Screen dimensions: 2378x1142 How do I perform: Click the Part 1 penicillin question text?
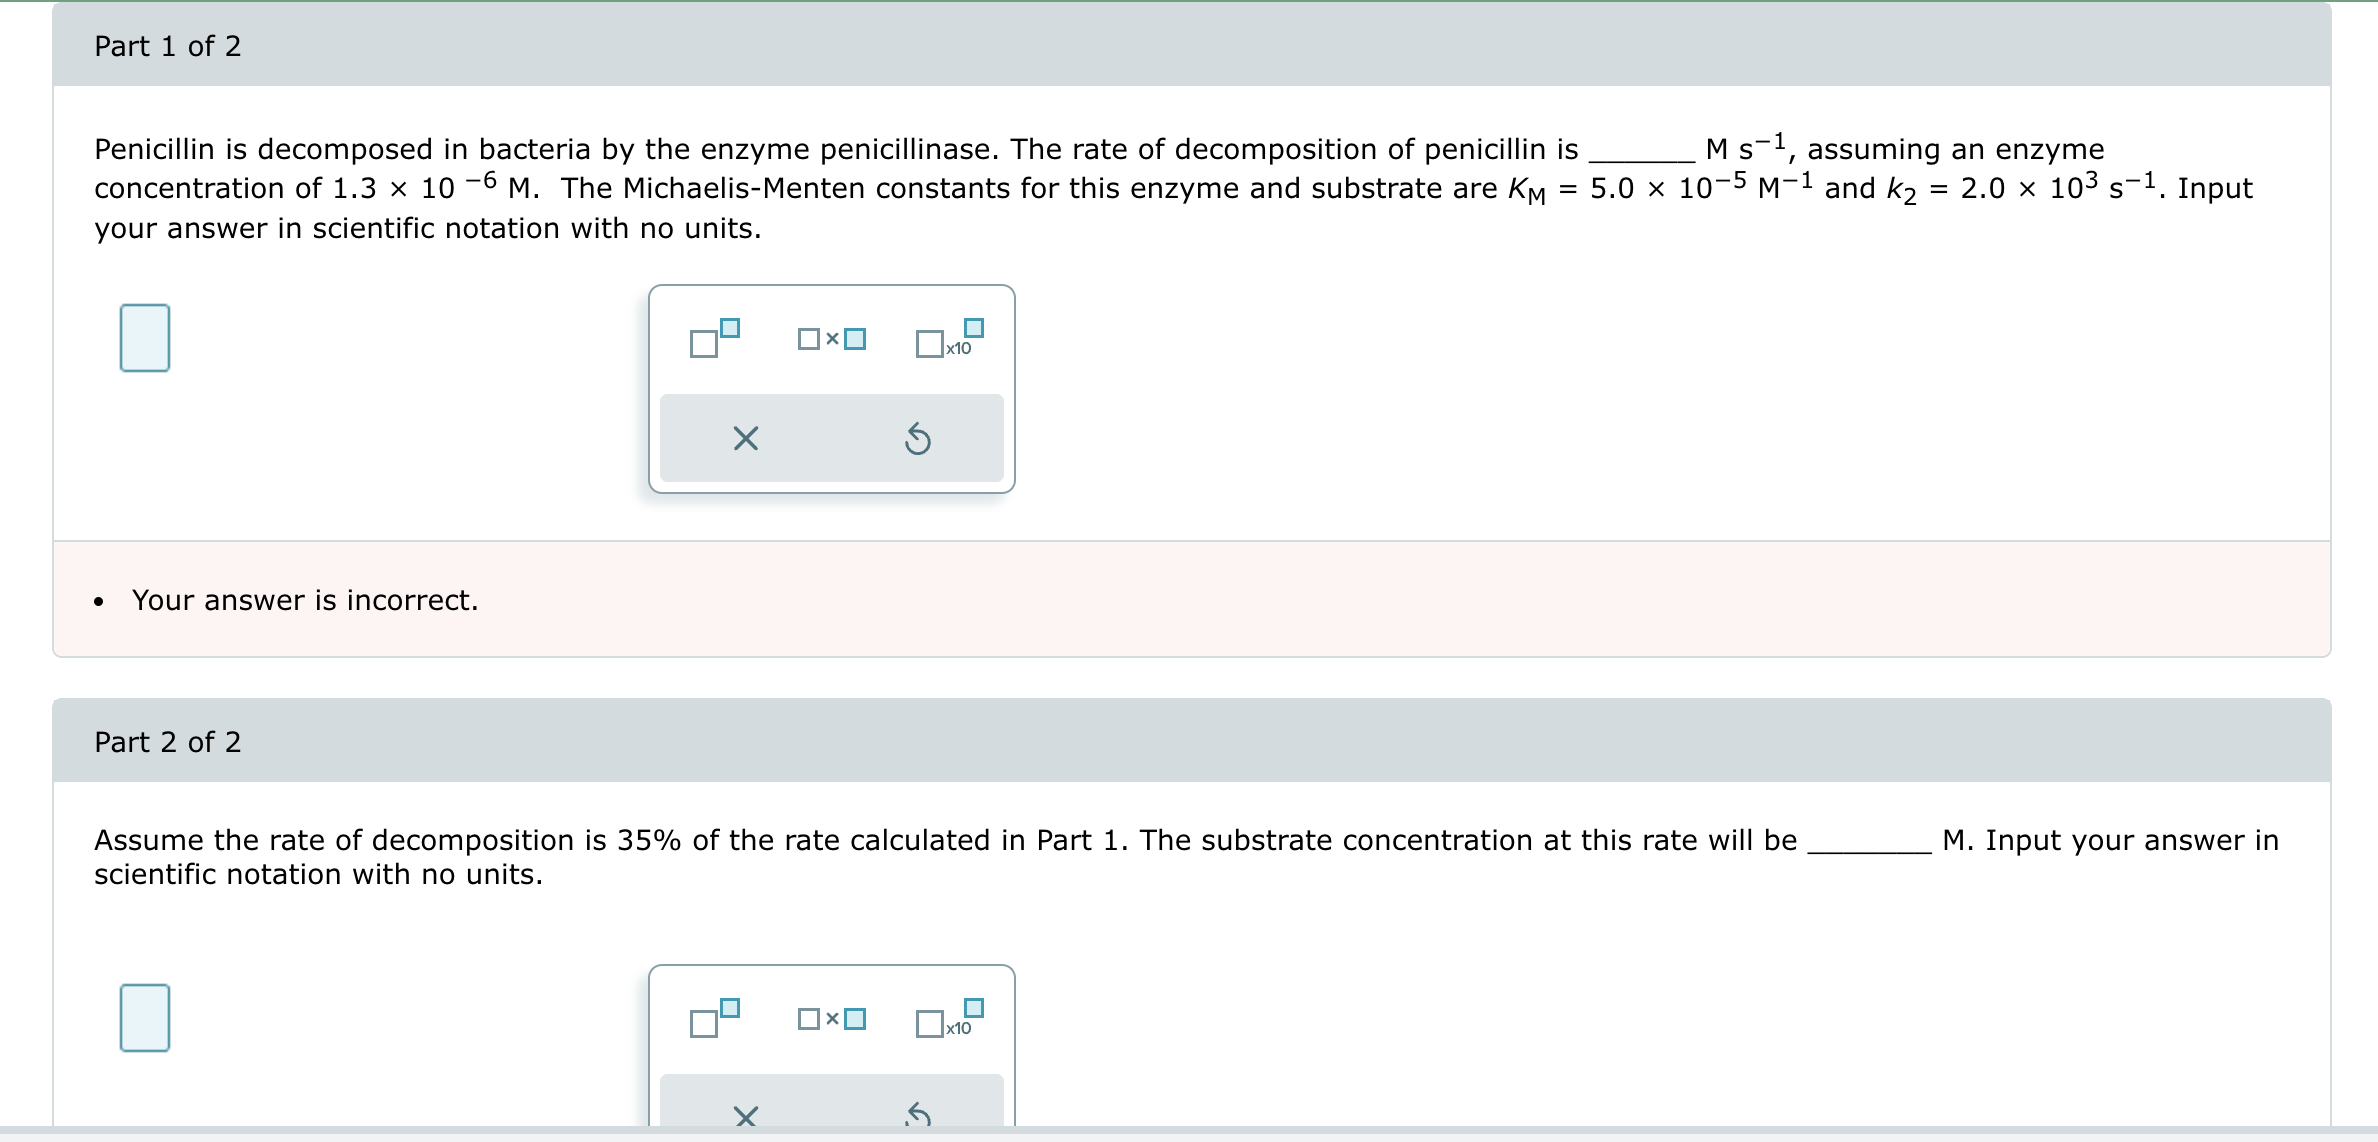click(x=1173, y=188)
